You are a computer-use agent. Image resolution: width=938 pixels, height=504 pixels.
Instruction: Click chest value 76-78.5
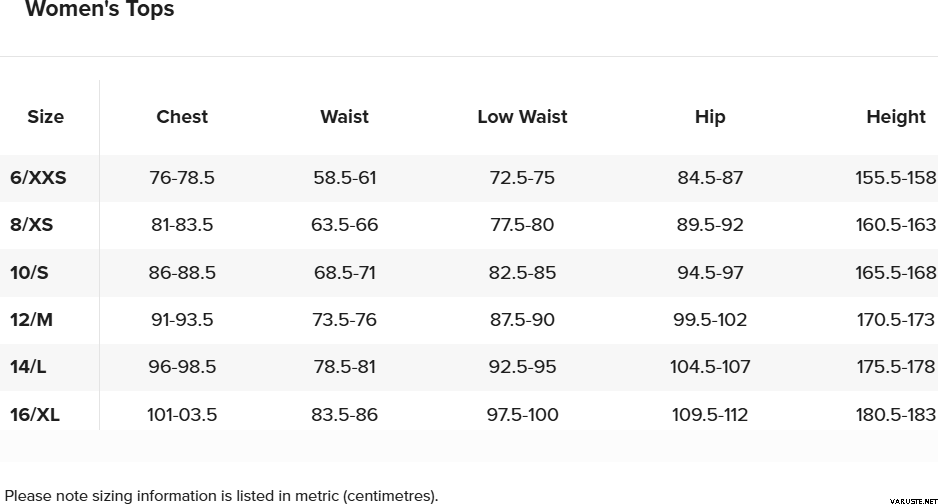pyautogui.click(x=182, y=178)
